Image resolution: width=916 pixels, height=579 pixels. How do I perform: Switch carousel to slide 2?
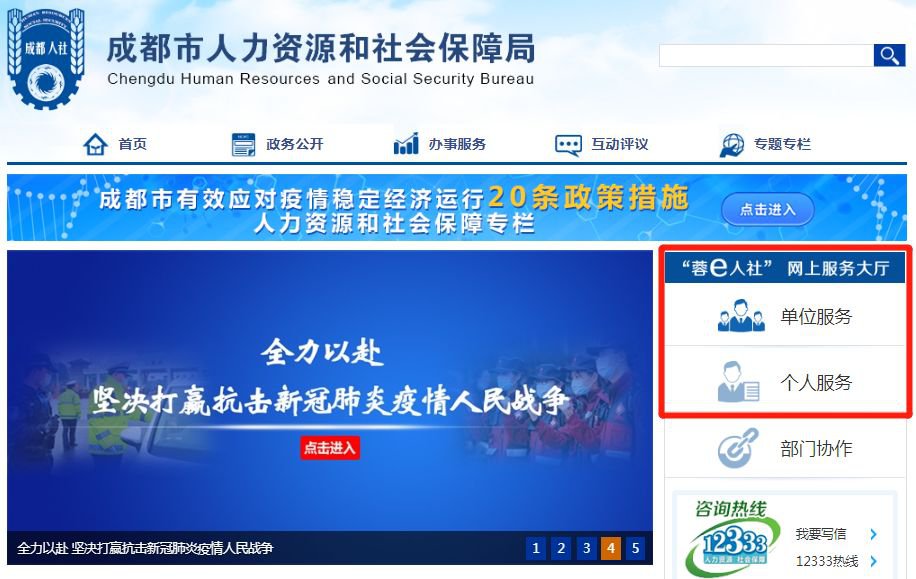tap(561, 548)
